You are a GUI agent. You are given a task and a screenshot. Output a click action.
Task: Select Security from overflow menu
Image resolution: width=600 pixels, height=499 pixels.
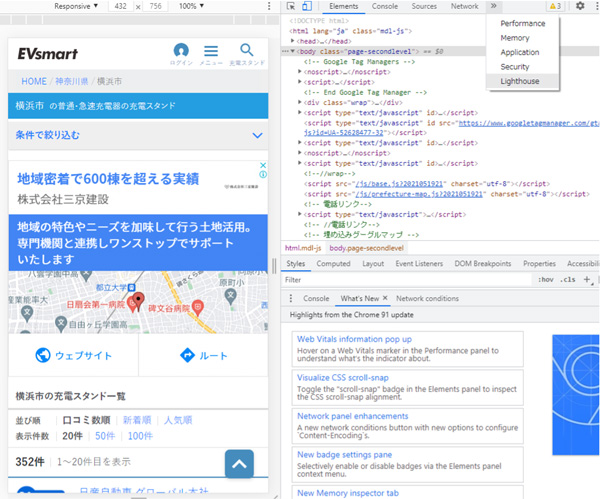pyautogui.click(x=523, y=67)
